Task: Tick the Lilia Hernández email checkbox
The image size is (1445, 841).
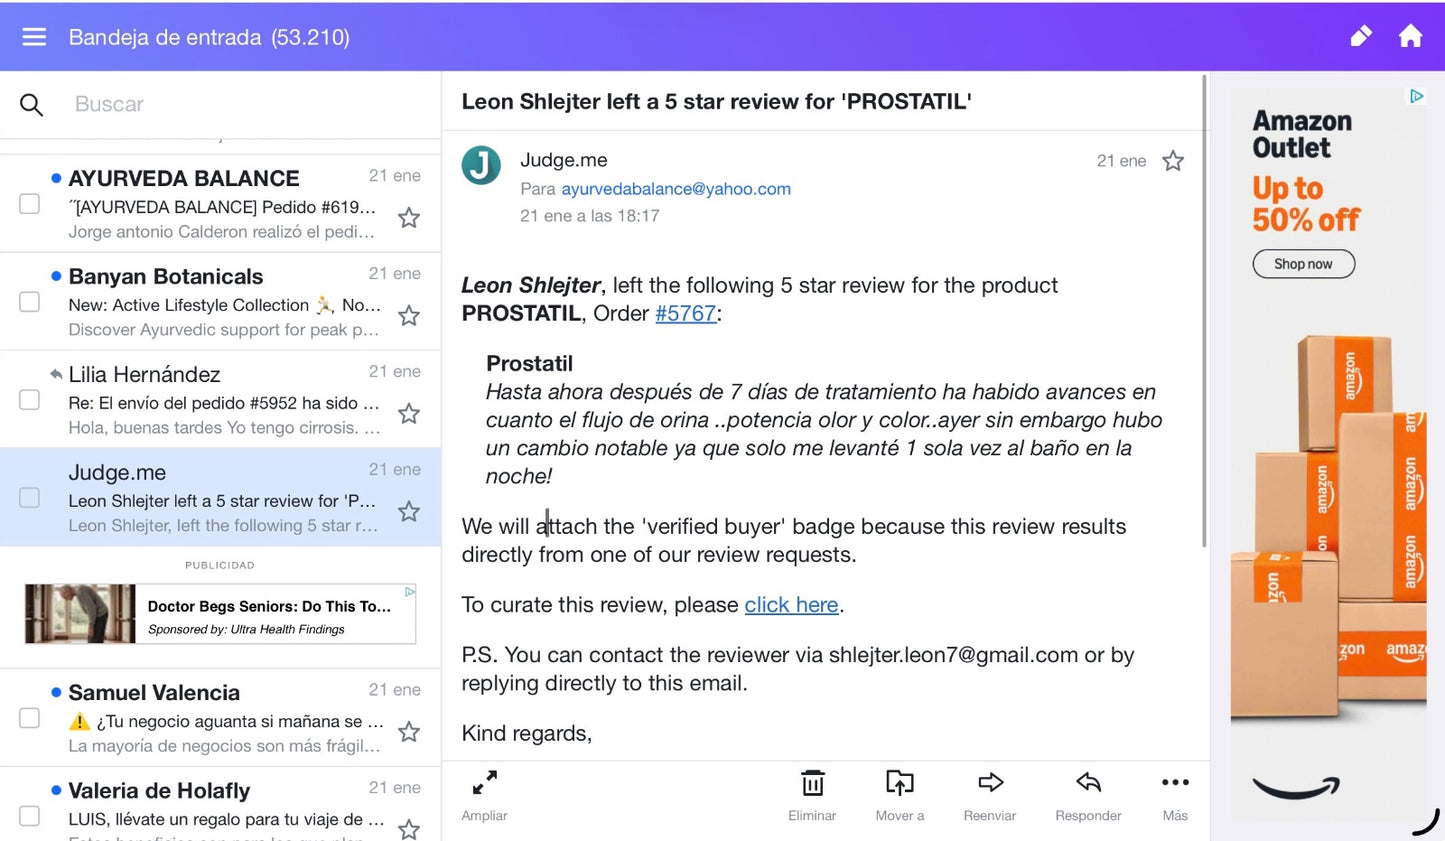Action: [30, 400]
